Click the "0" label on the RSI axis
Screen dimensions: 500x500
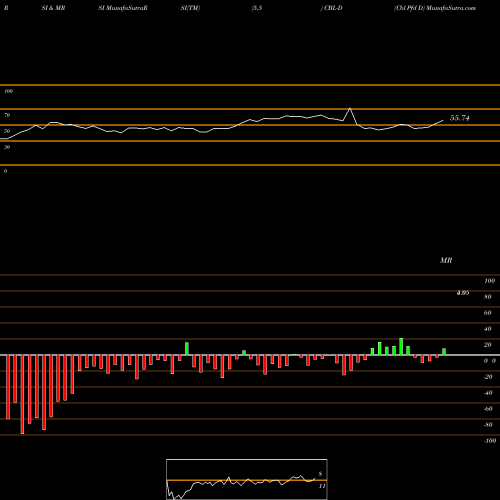[5, 171]
